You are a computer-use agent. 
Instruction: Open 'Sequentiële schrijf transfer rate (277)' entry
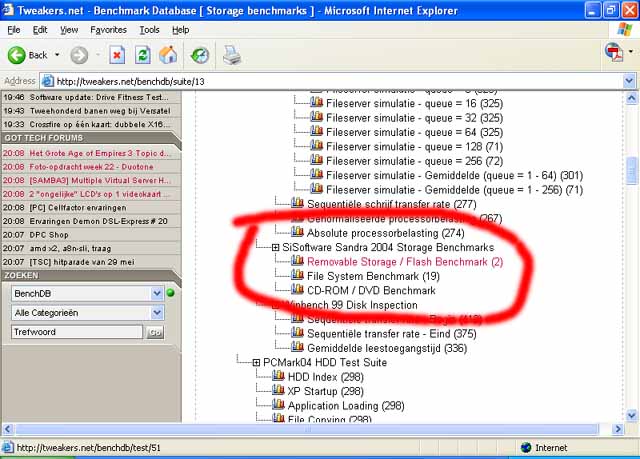[x=391, y=204]
